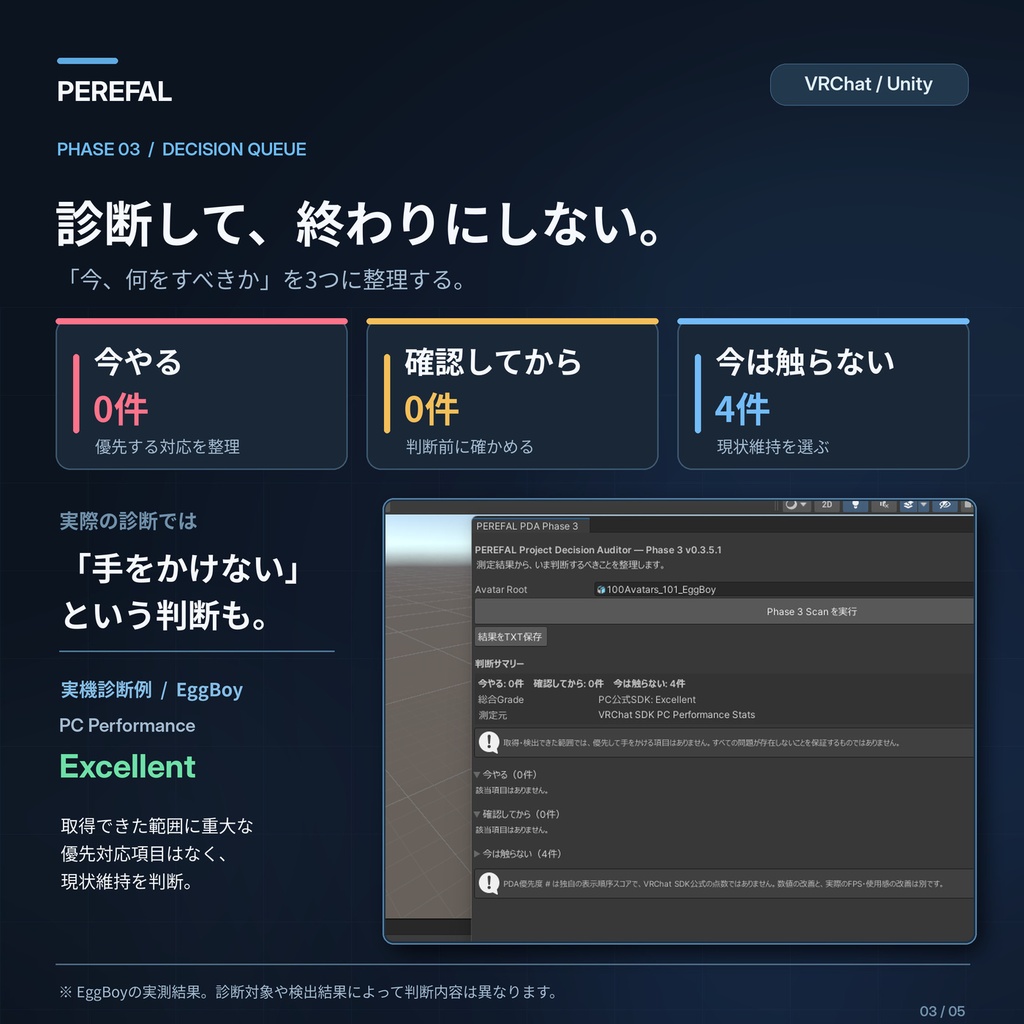Toggle scene lighting bulb icon

pyautogui.click(x=855, y=505)
